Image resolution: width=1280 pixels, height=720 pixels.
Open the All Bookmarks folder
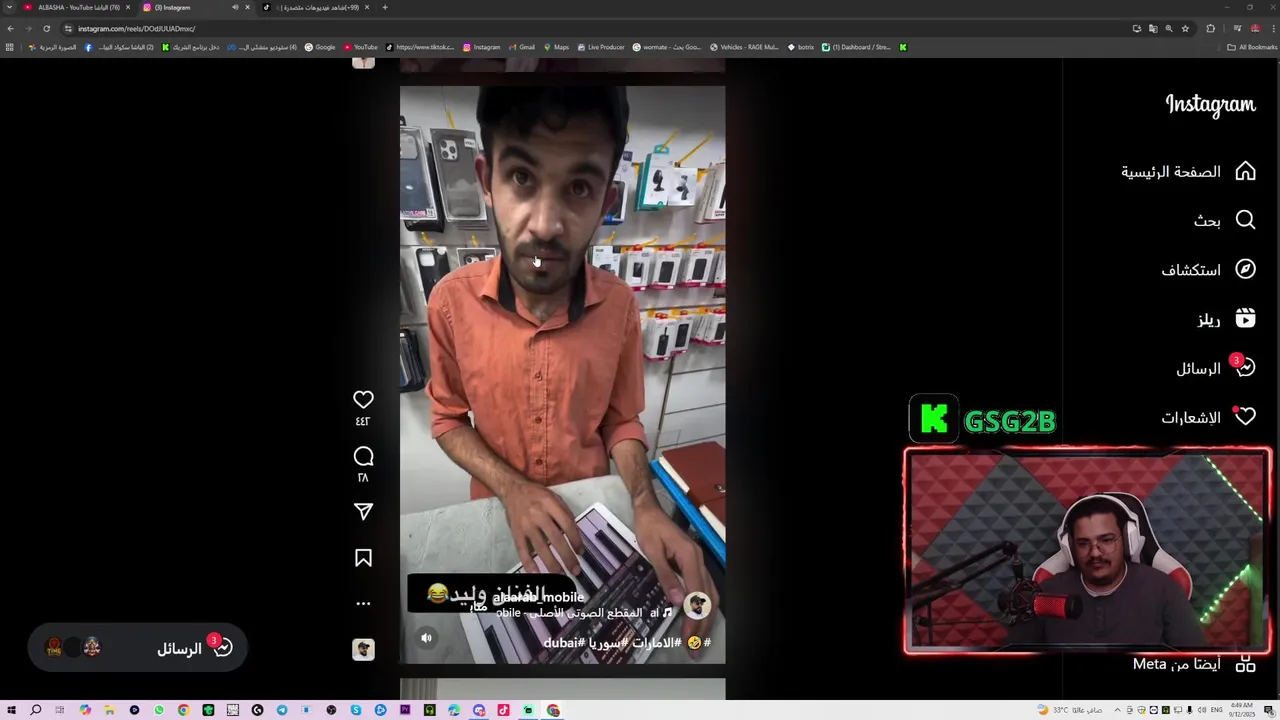(1252, 47)
